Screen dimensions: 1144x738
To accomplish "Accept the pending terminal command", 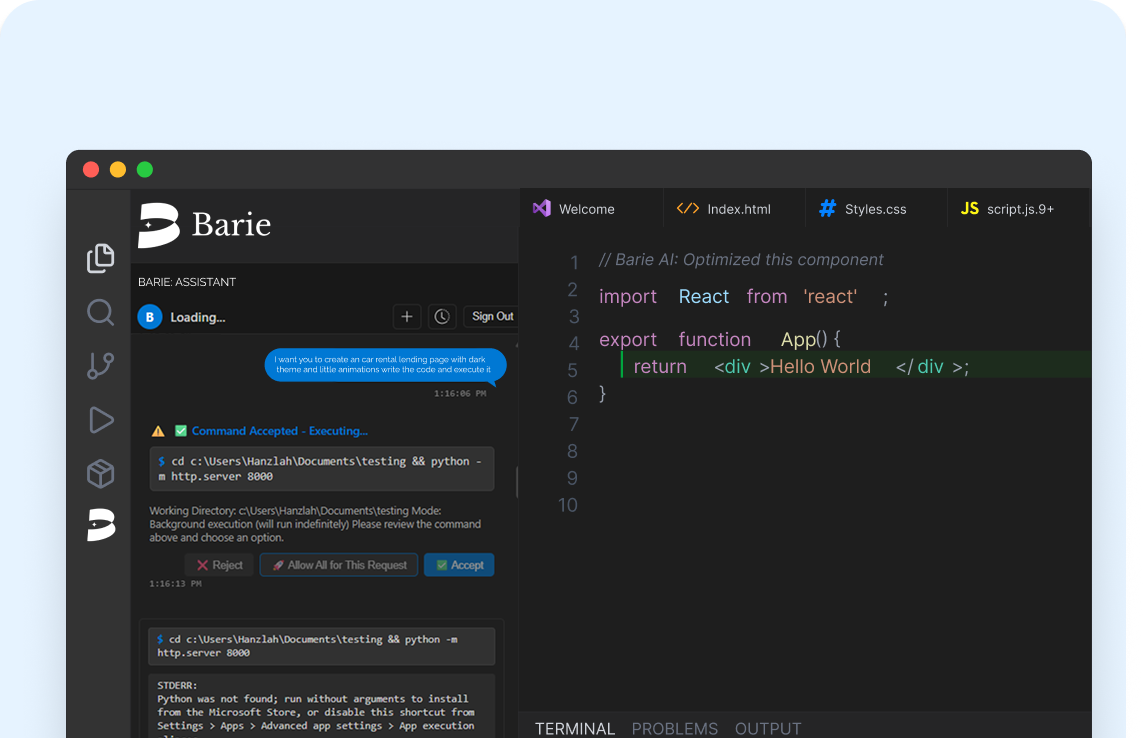I will [458, 564].
